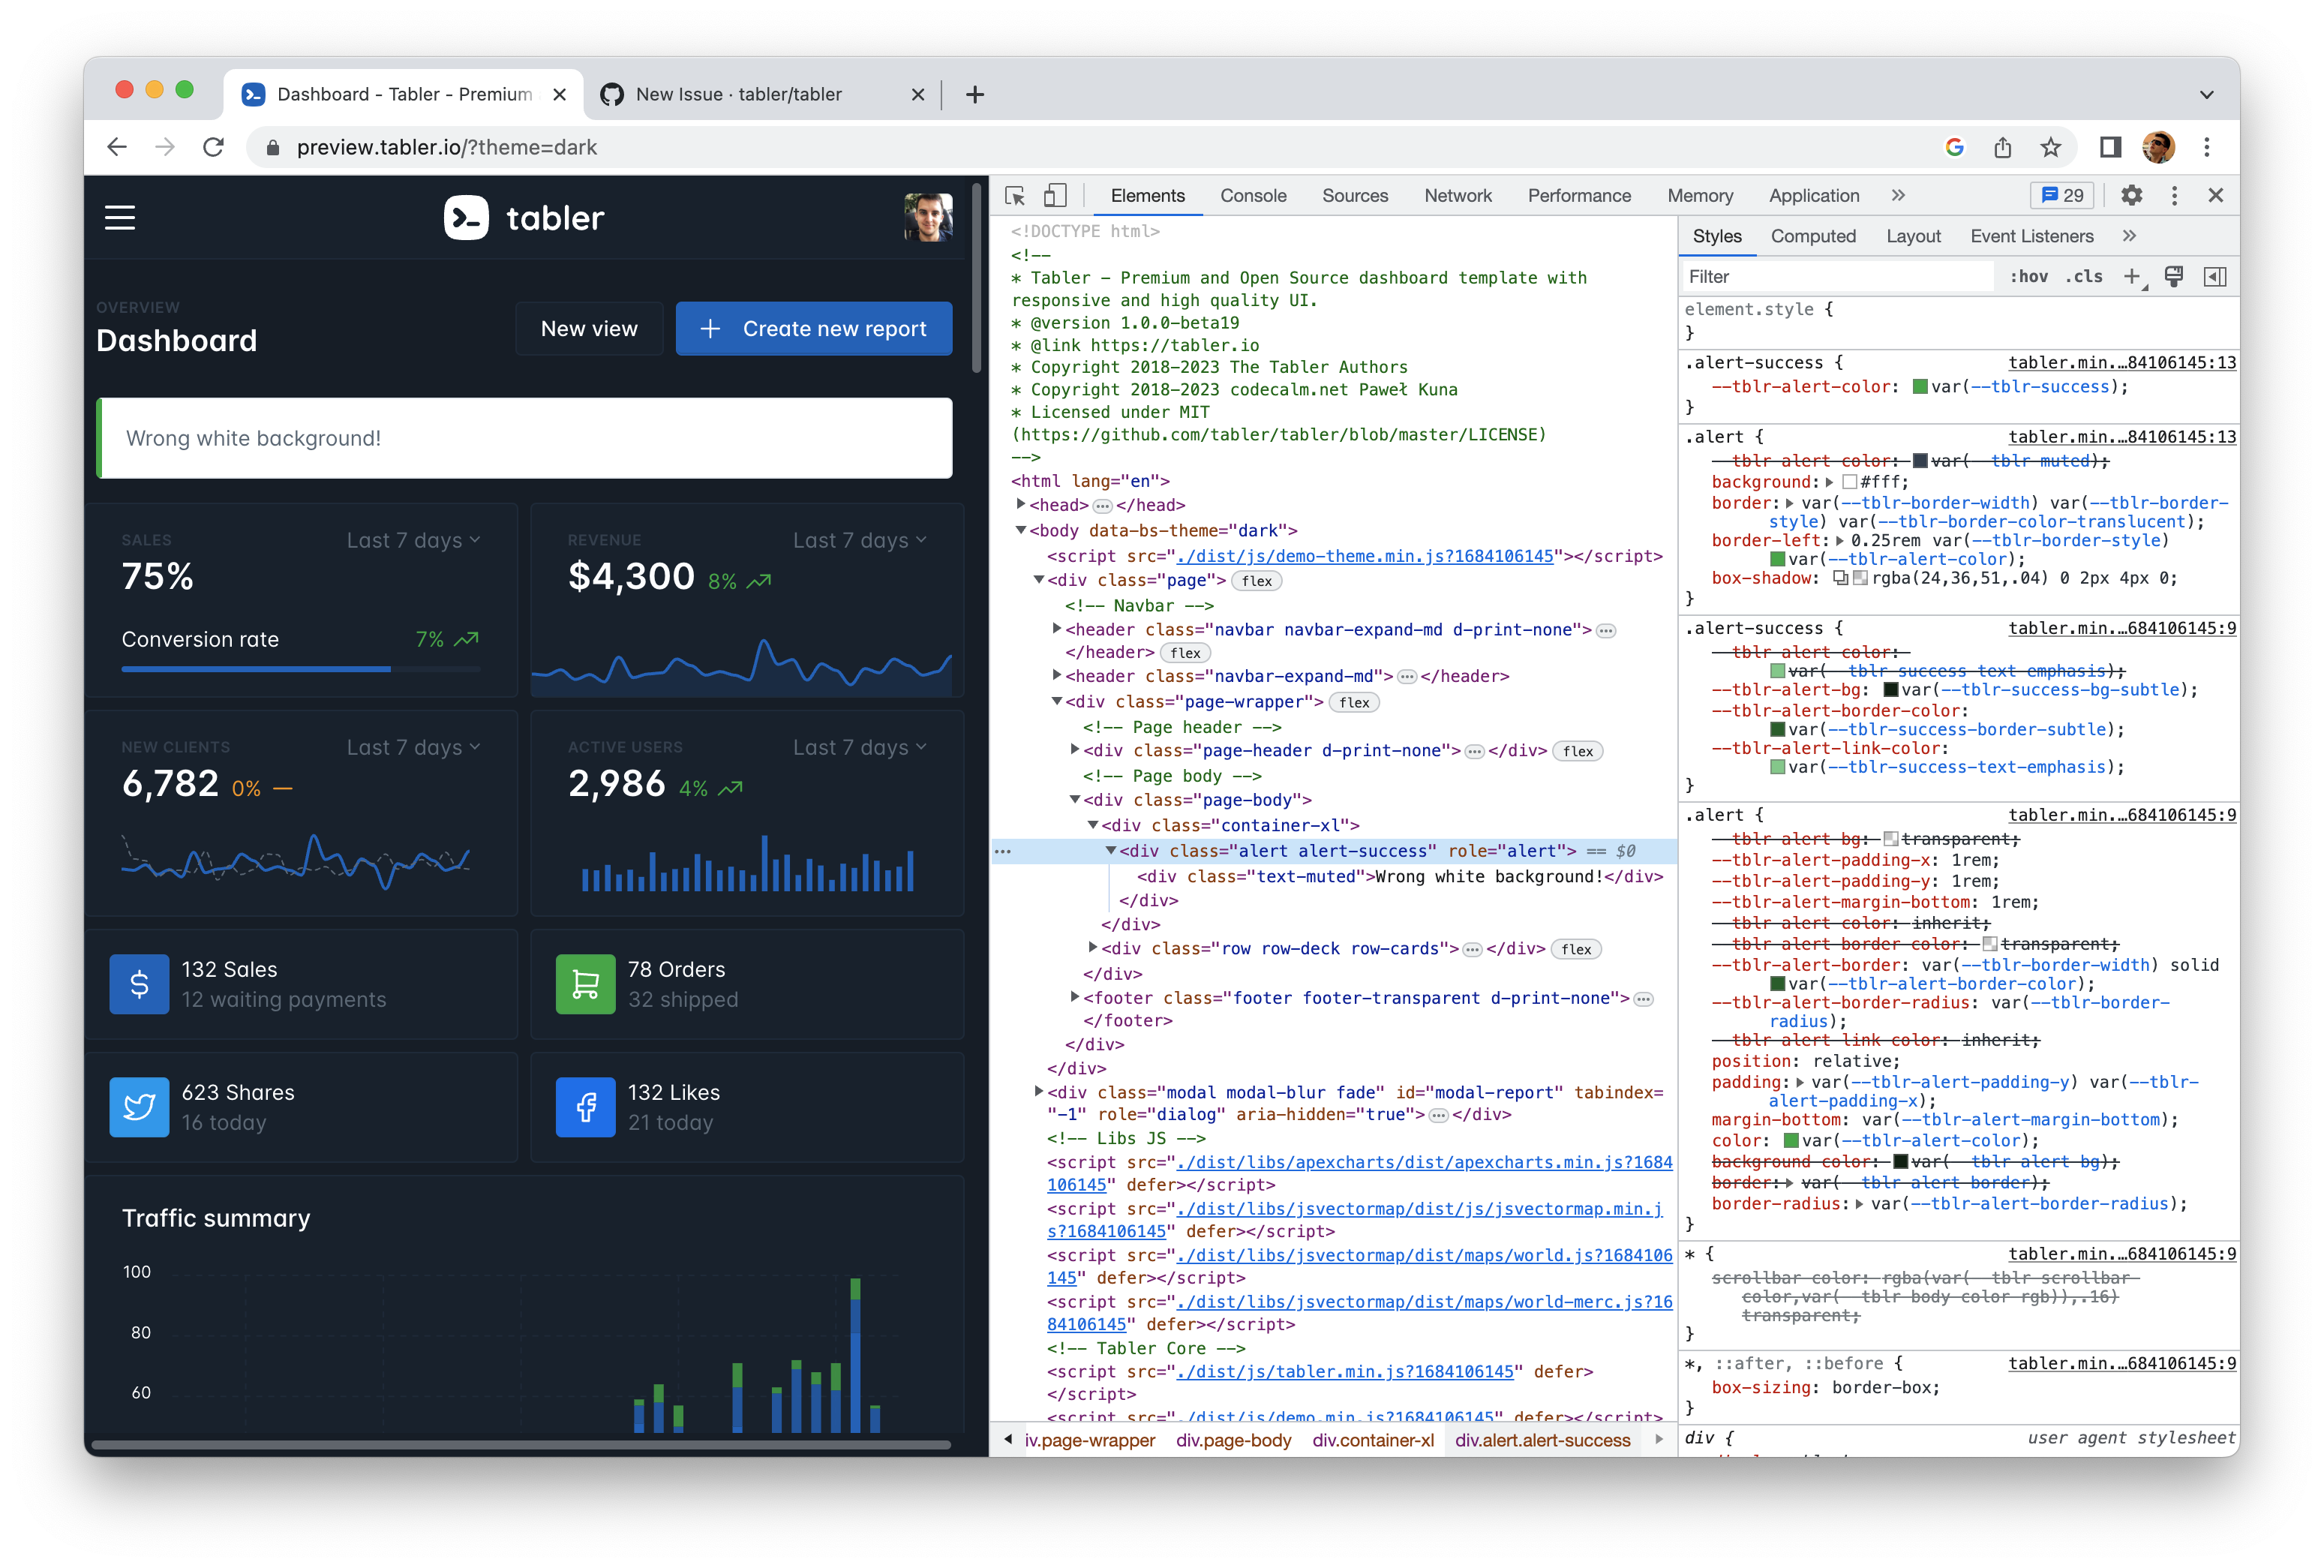Image resolution: width=2324 pixels, height=1568 pixels.
Task: Click the New view button
Action: pyautogui.click(x=589, y=328)
